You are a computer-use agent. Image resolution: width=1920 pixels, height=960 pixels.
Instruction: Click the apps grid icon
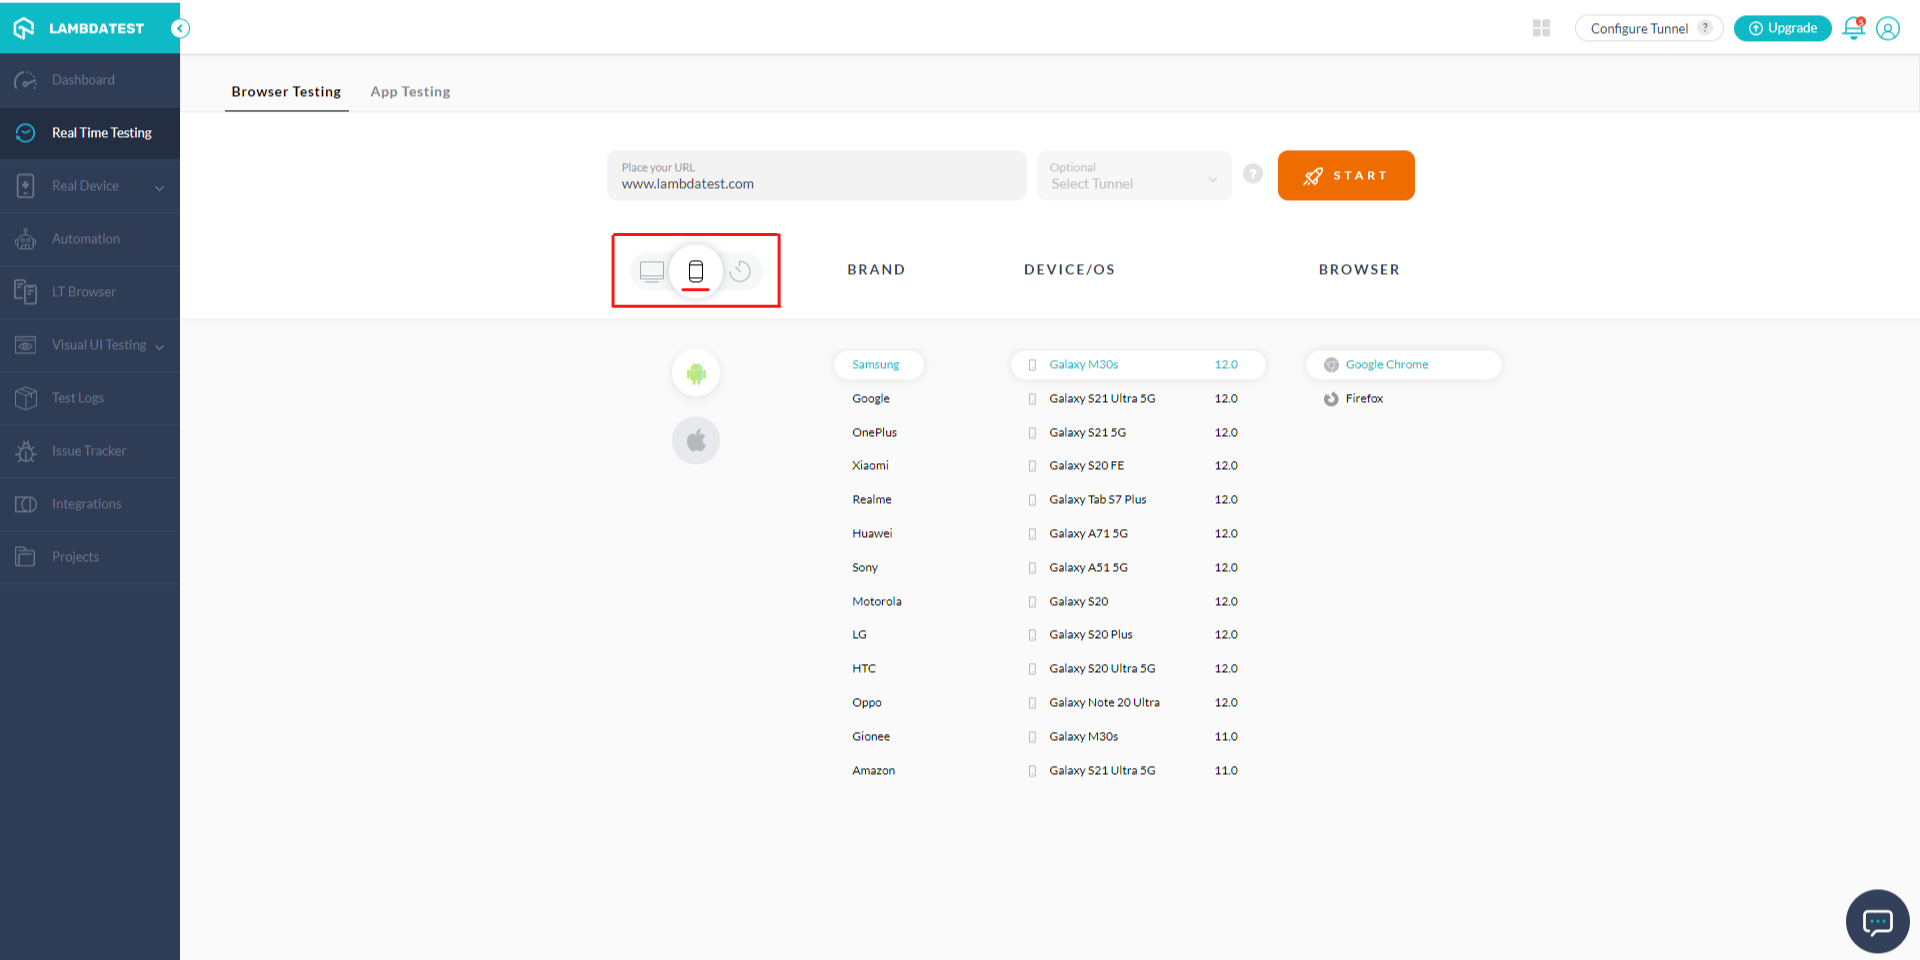coord(1541,28)
